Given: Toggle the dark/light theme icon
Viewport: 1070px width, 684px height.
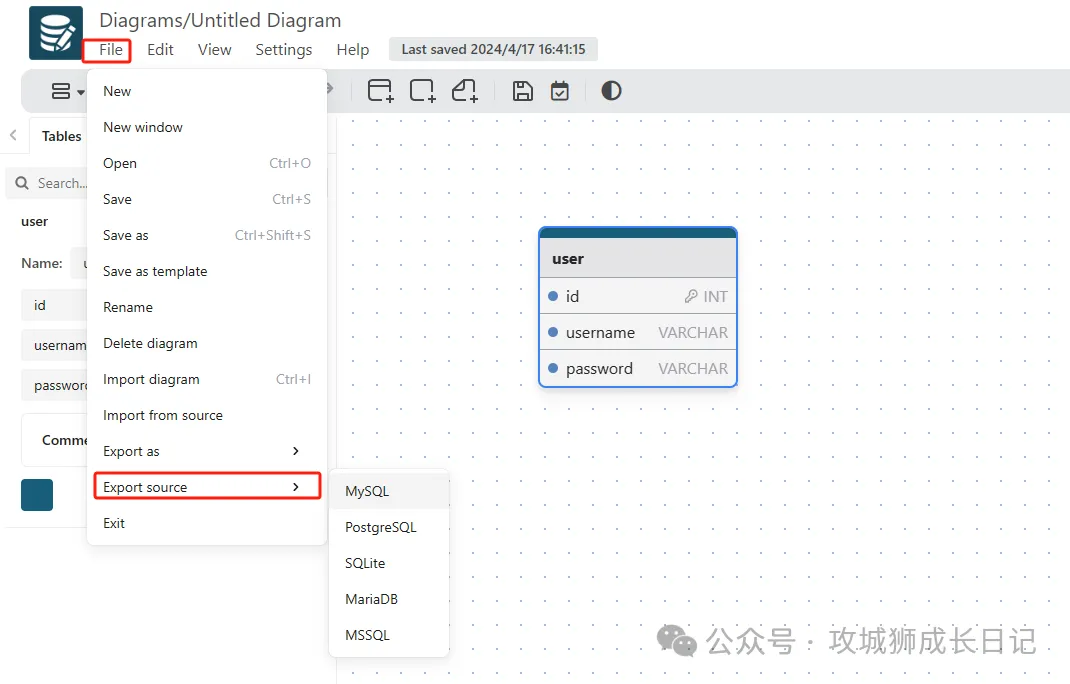Looking at the screenshot, I should pos(611,91).
